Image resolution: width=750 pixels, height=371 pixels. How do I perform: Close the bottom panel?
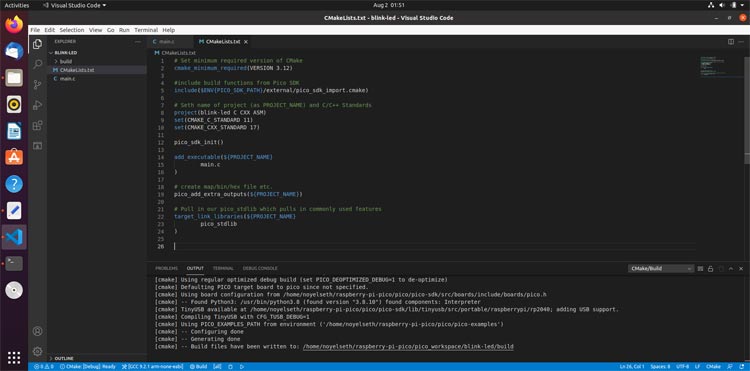coord(741,269)
